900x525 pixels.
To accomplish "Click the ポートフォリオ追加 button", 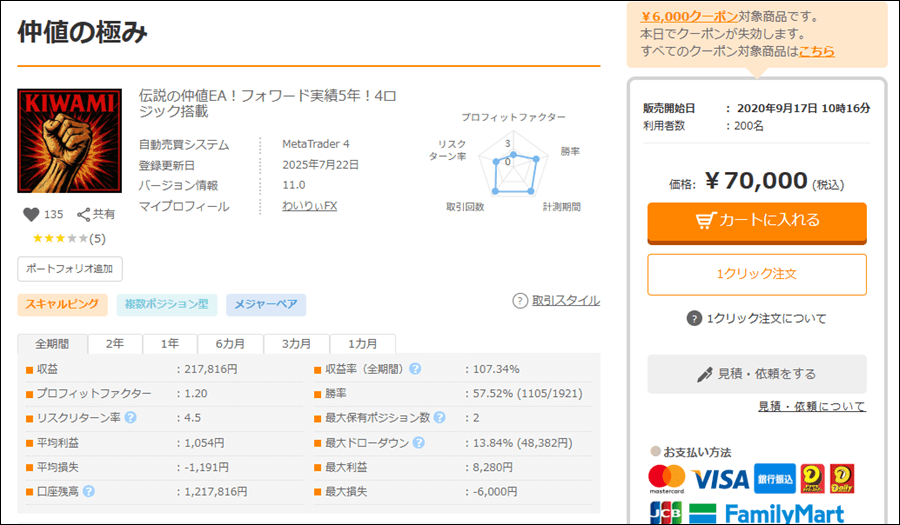I will tap(70, 268).
